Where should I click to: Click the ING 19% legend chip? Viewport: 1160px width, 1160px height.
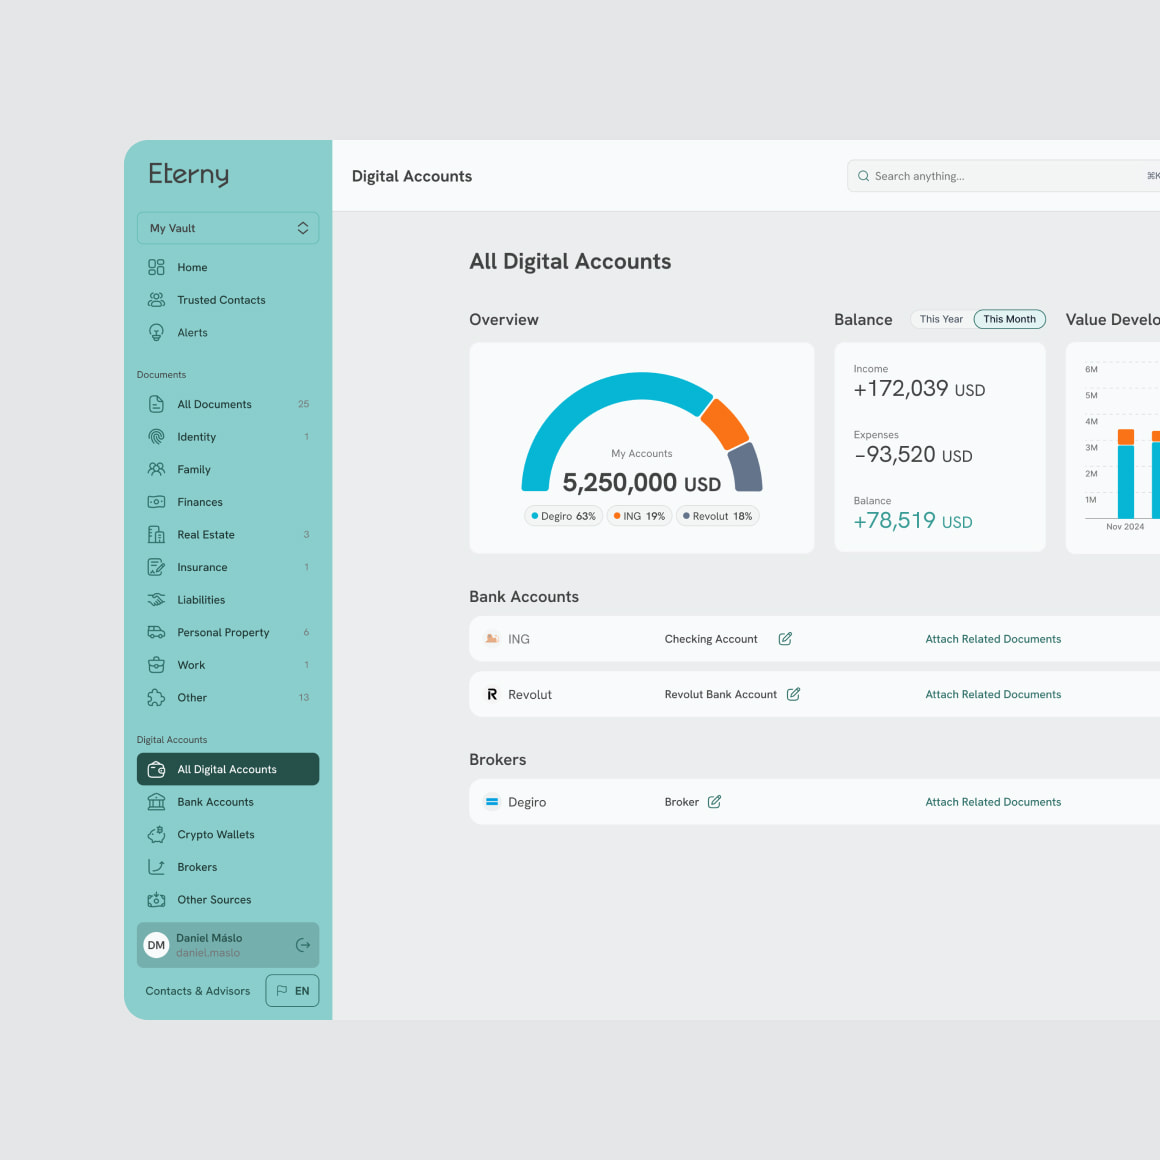click(640, 516)
